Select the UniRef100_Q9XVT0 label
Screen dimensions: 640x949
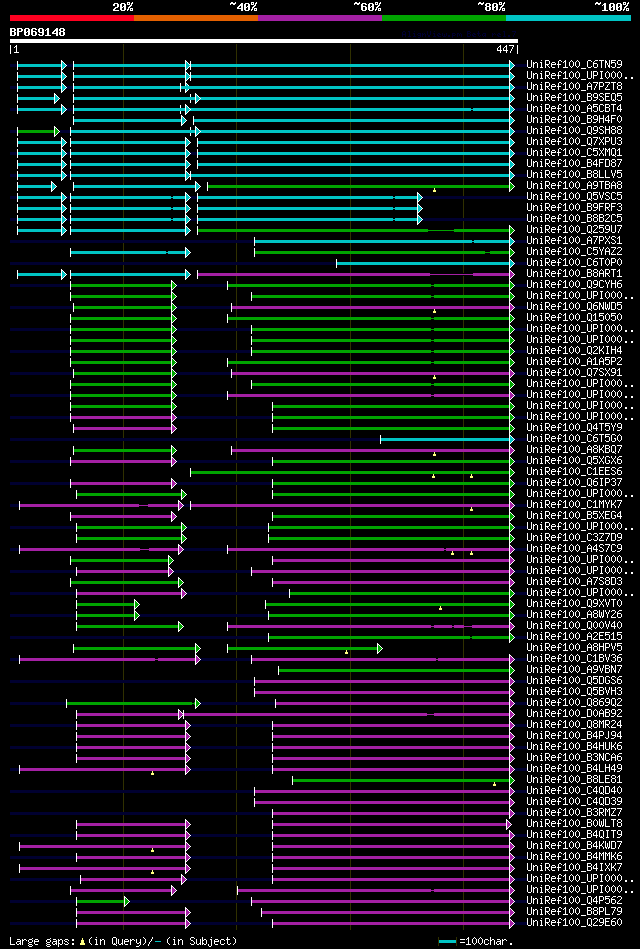[574, 603]
